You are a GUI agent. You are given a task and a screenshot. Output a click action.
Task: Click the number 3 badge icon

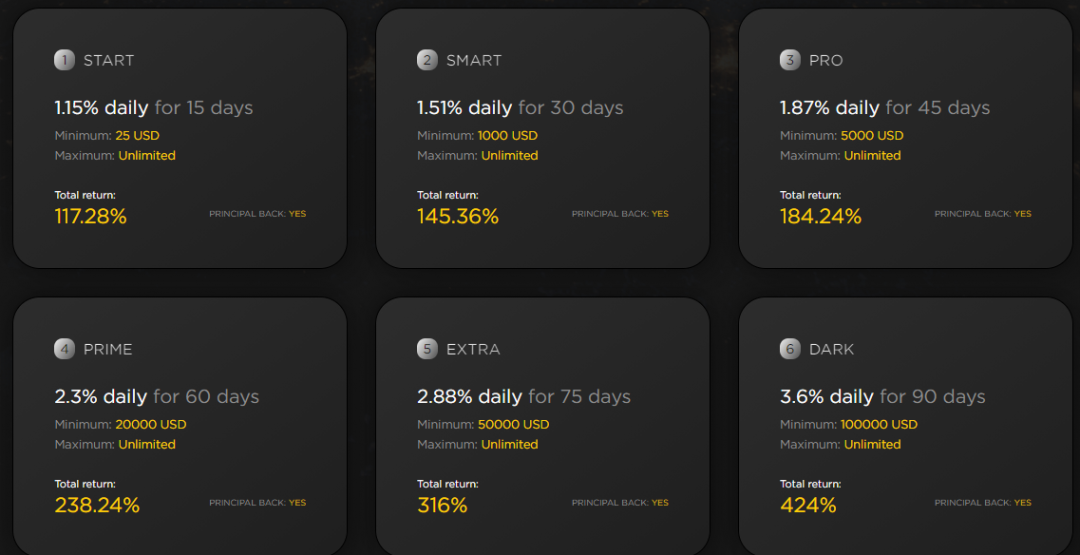(x=790, y=60)
